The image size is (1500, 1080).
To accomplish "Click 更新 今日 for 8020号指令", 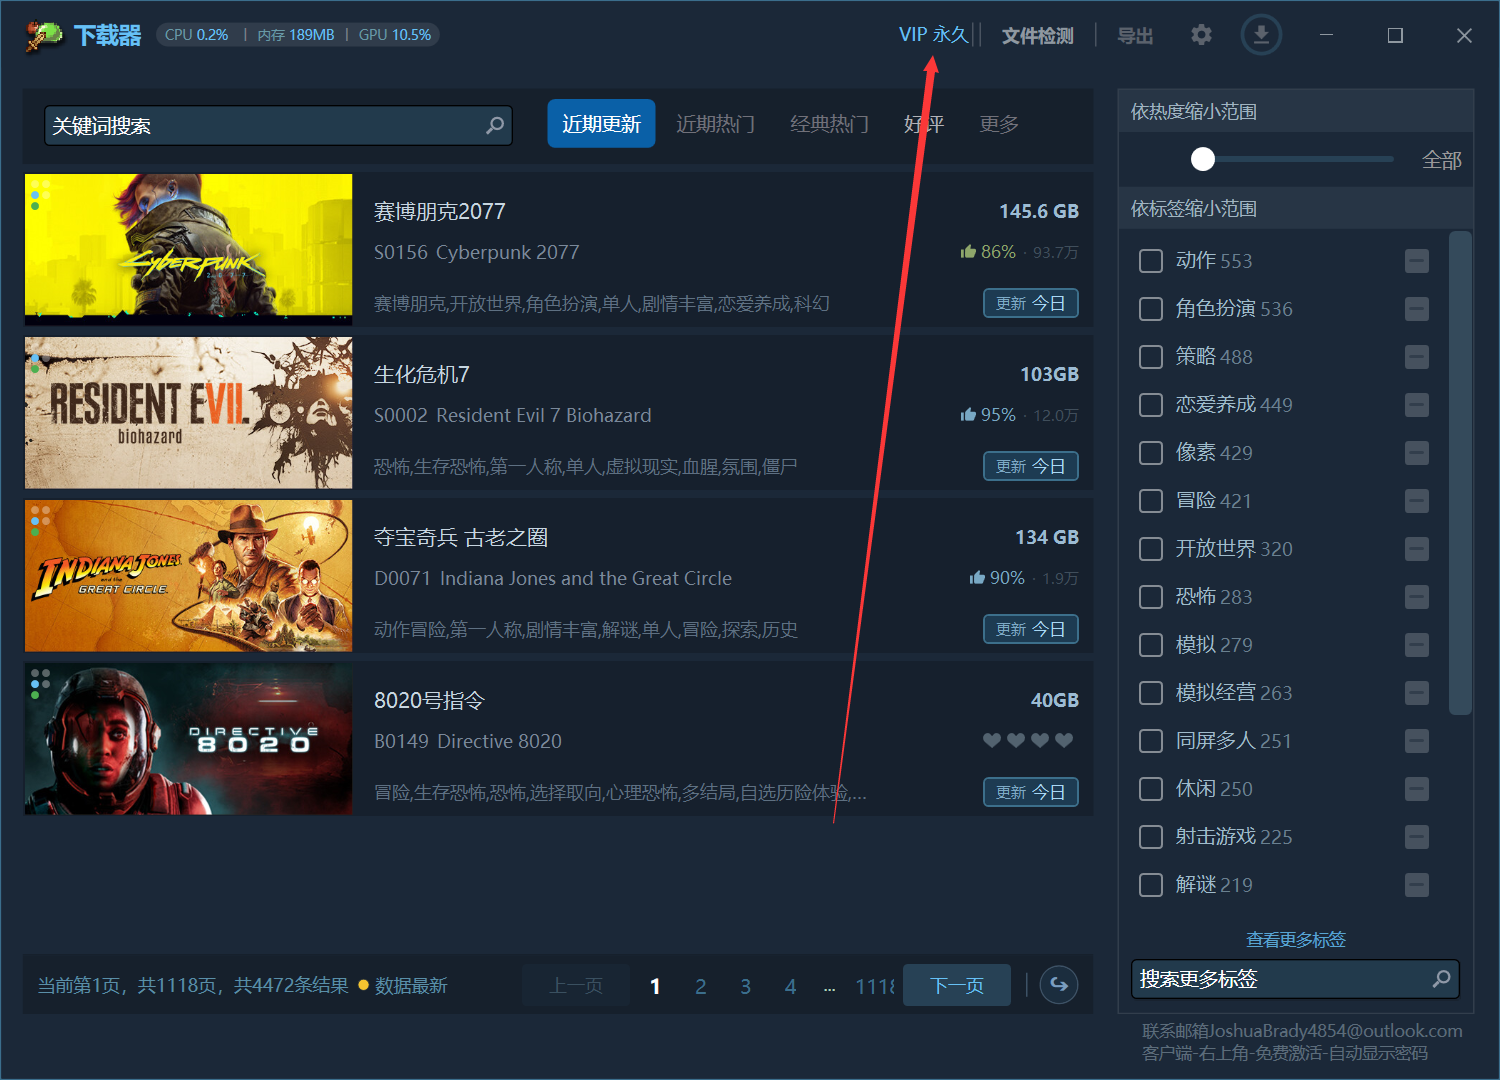I will pos(1031,792).
